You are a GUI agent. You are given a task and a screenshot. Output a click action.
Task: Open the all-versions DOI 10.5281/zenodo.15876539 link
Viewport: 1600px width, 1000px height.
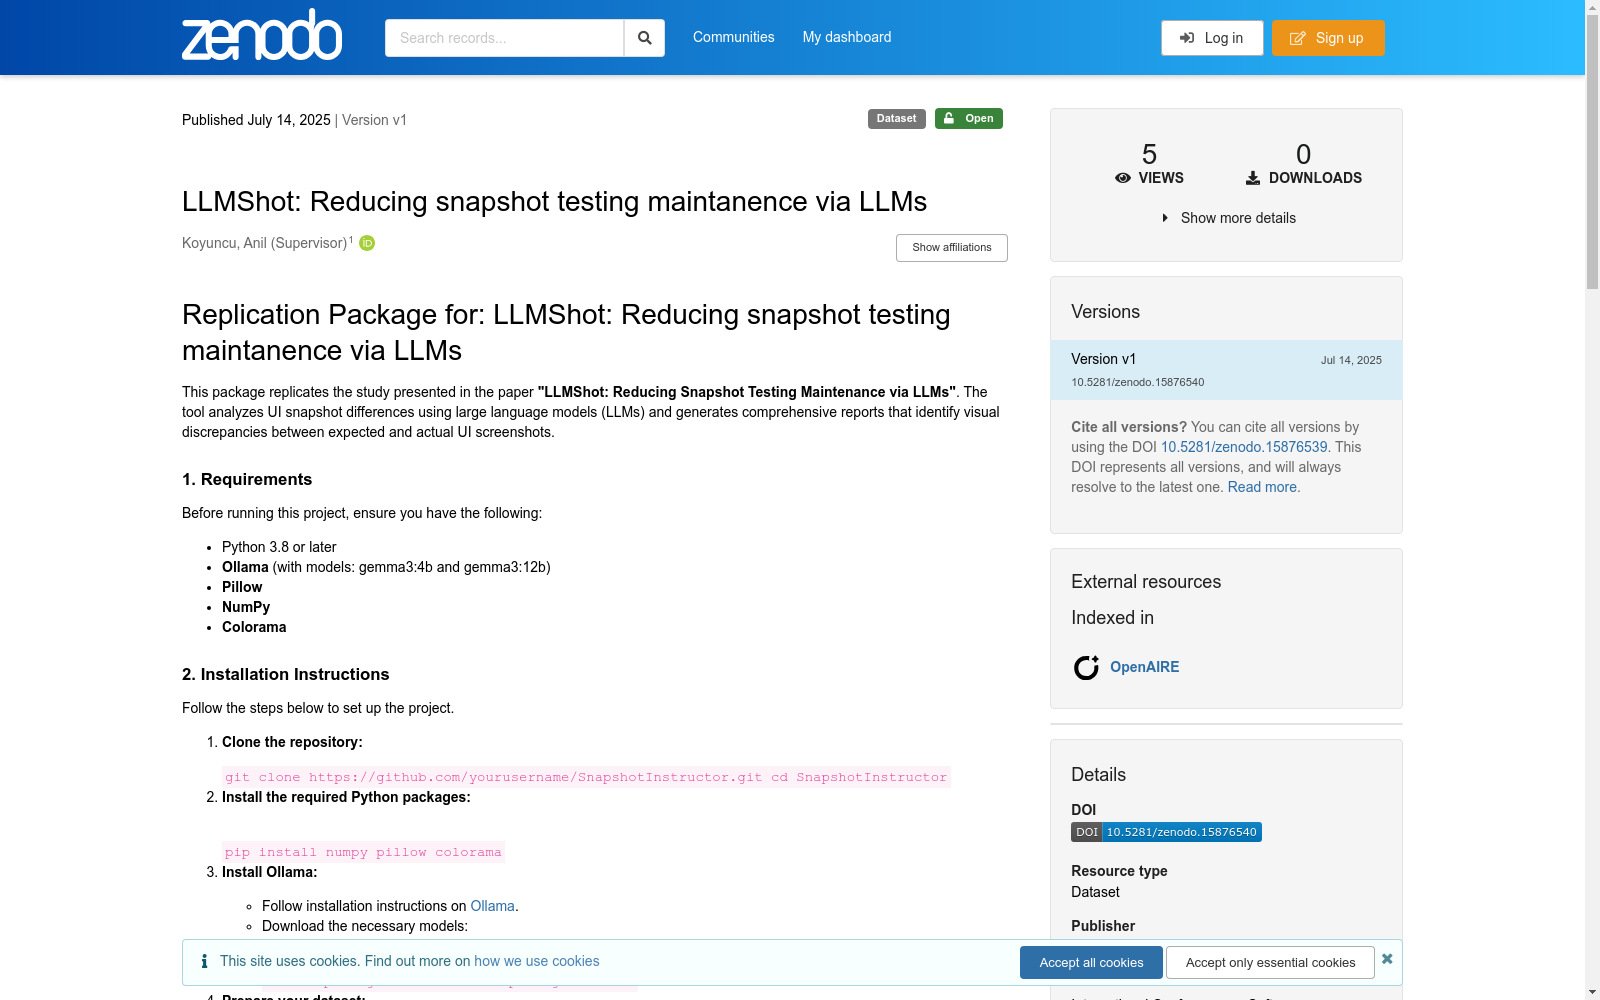point(1244,447)
